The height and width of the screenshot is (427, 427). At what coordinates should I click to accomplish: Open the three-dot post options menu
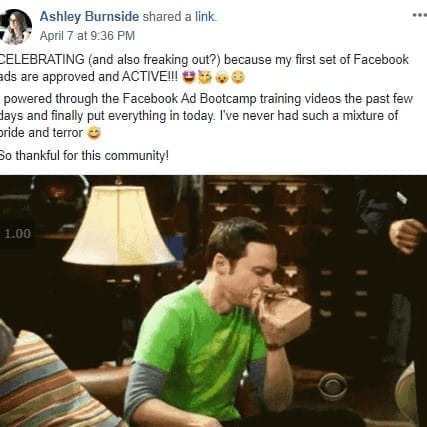(x=420, y=15)
